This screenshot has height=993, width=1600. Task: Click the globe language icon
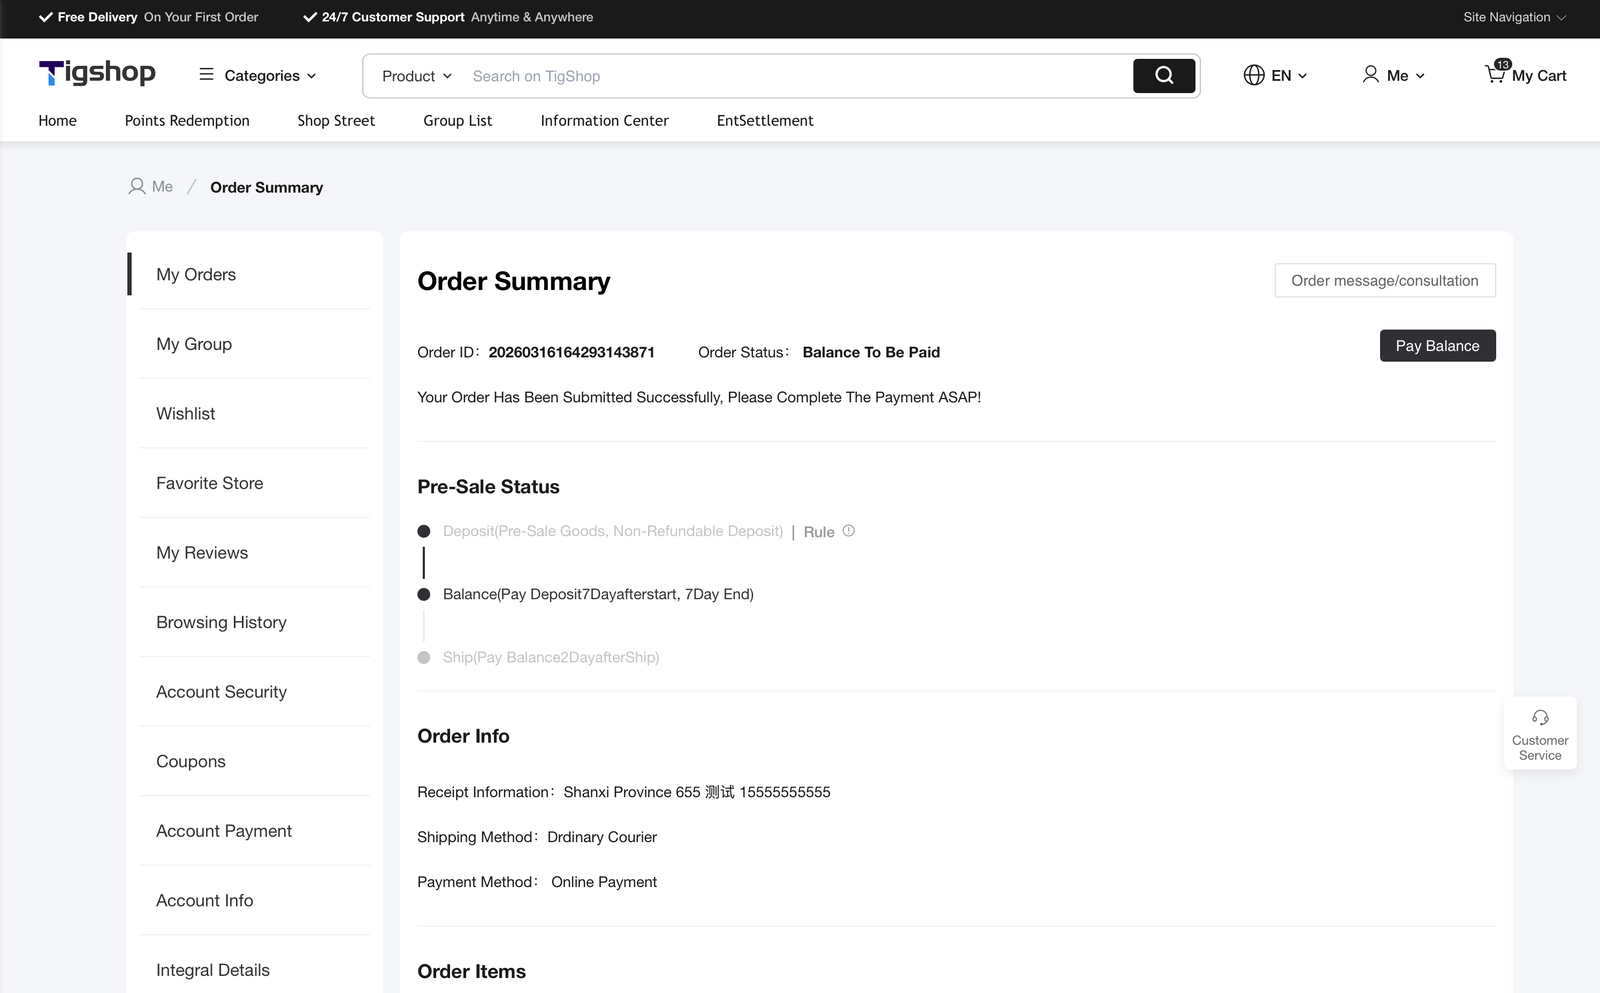[x=1254, y=75]
